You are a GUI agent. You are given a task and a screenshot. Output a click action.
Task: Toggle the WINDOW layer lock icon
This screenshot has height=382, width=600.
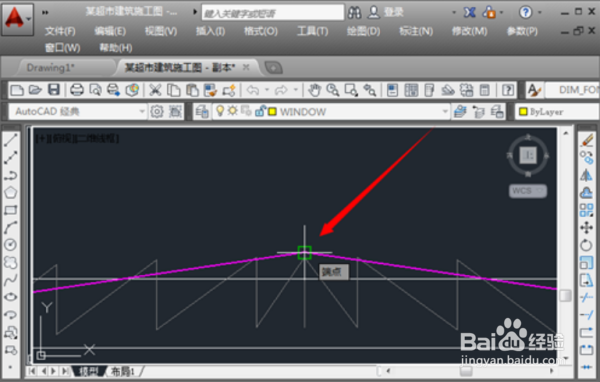(x=260, y=111)
